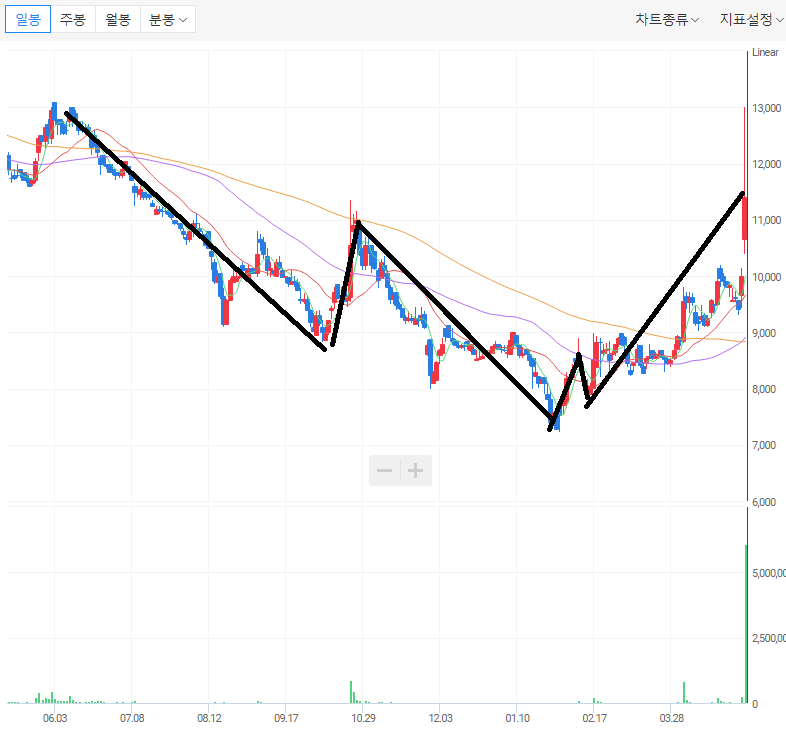This screenshot has height=731, width=786.
Task: Click the 9,000 price axis label
Action: pos(764,333)
